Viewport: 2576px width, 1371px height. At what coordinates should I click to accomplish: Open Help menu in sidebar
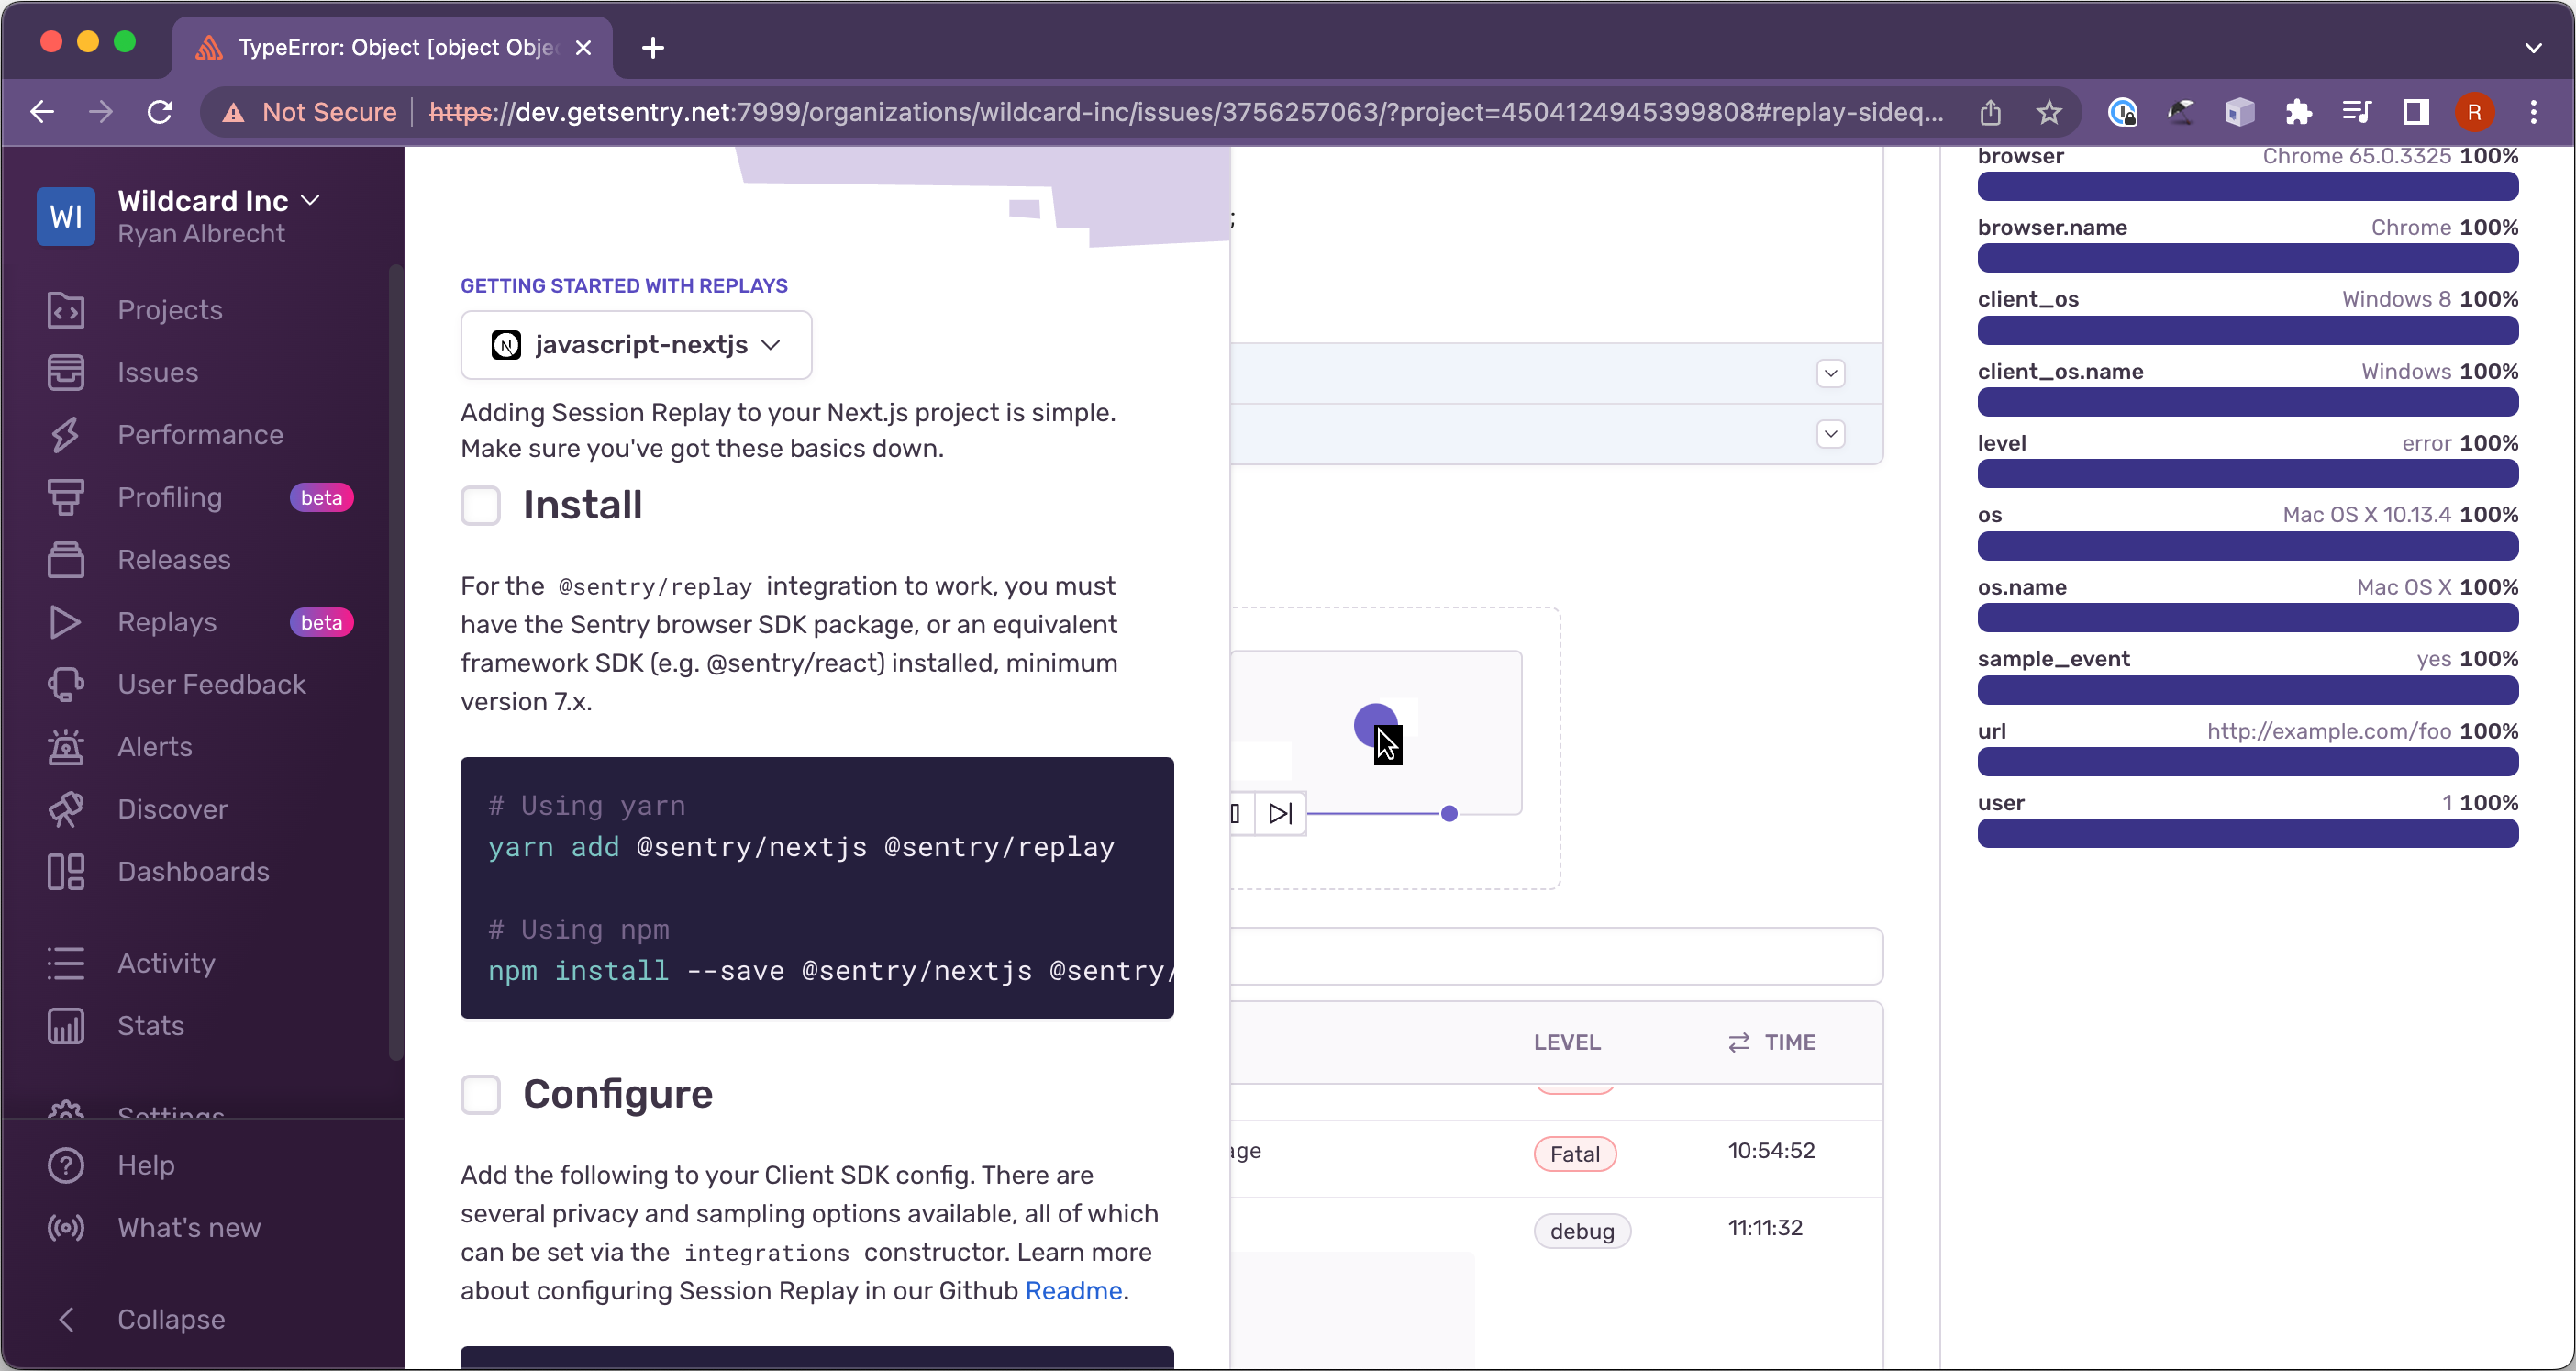click(x=146, y=1165)
